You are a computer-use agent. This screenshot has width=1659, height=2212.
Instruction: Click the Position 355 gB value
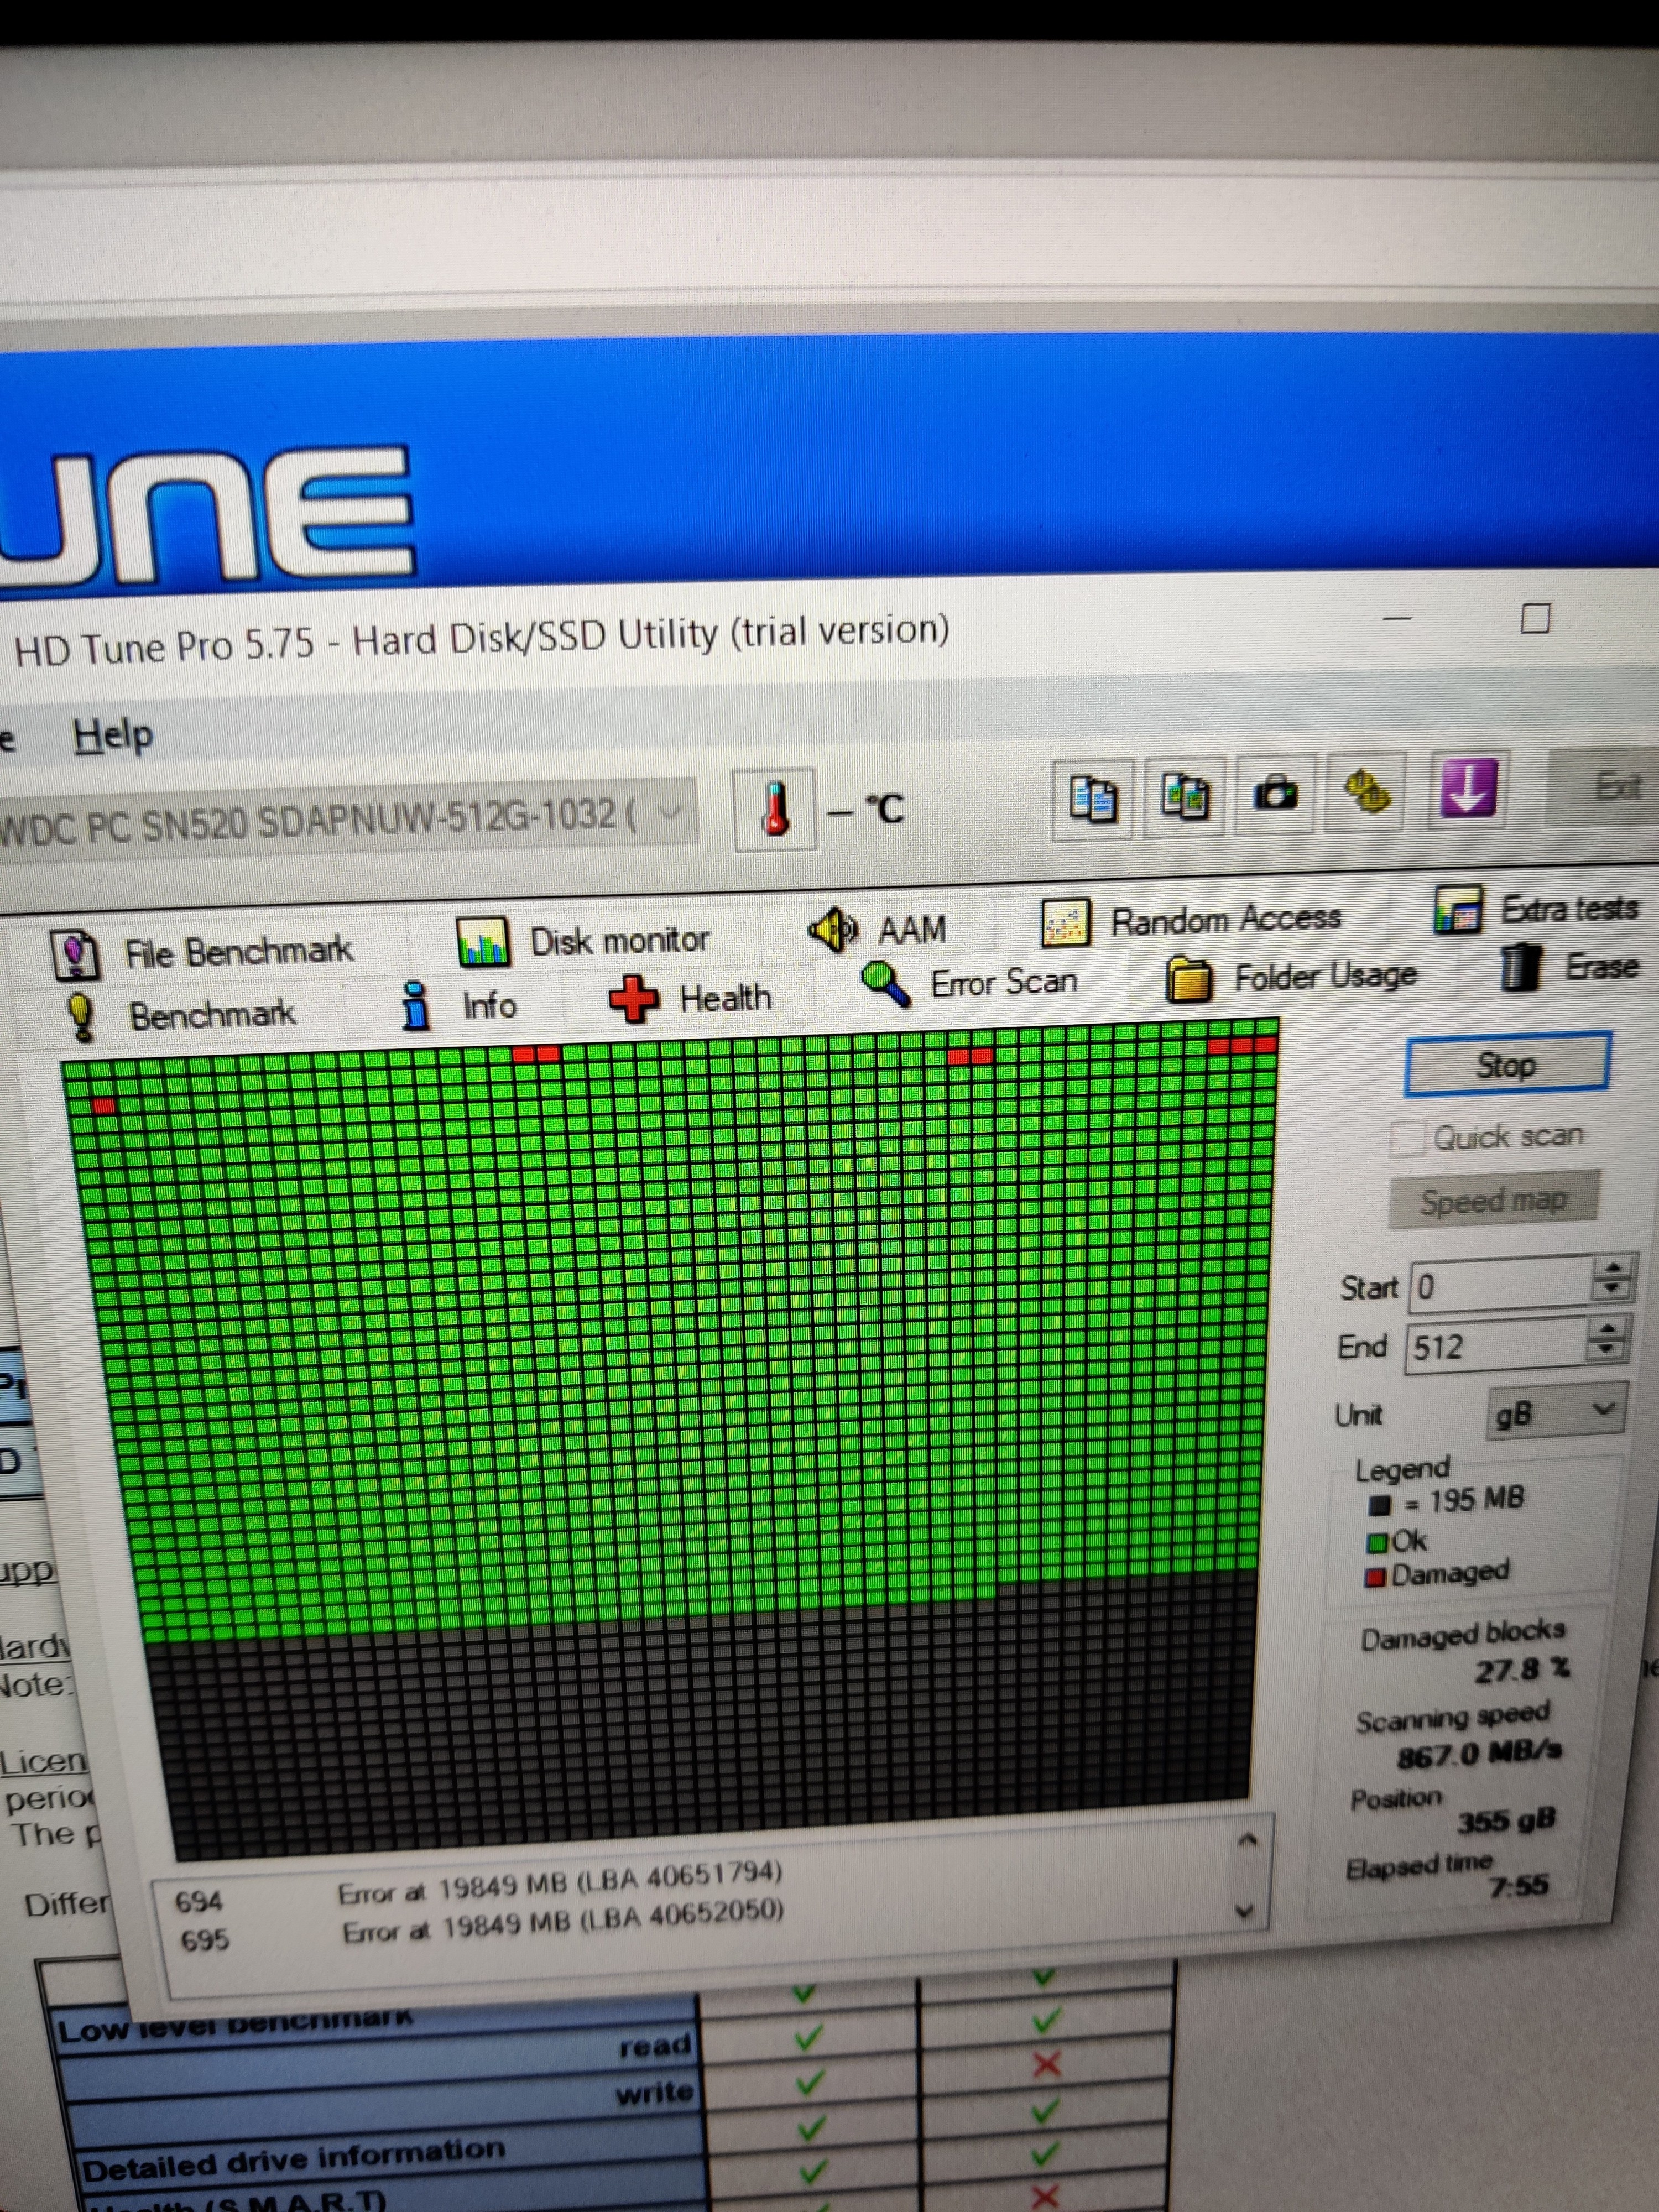(x=1506, y=1820)
